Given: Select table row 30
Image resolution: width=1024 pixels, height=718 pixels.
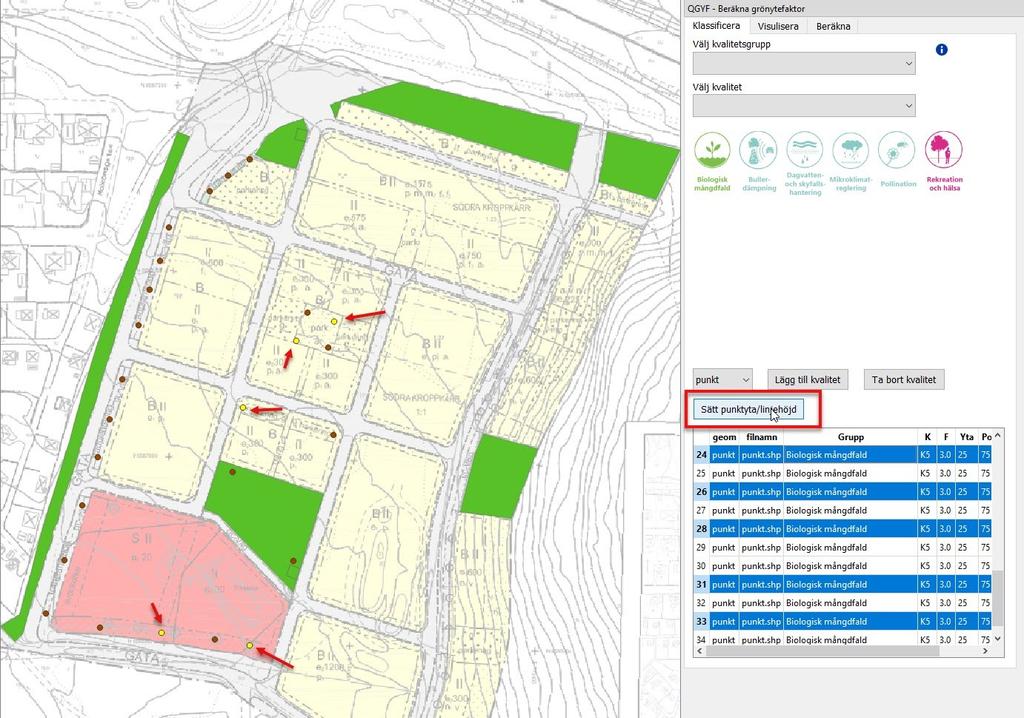Looking at the screenshot, I should pyautogui.click(x=842, y=566).
